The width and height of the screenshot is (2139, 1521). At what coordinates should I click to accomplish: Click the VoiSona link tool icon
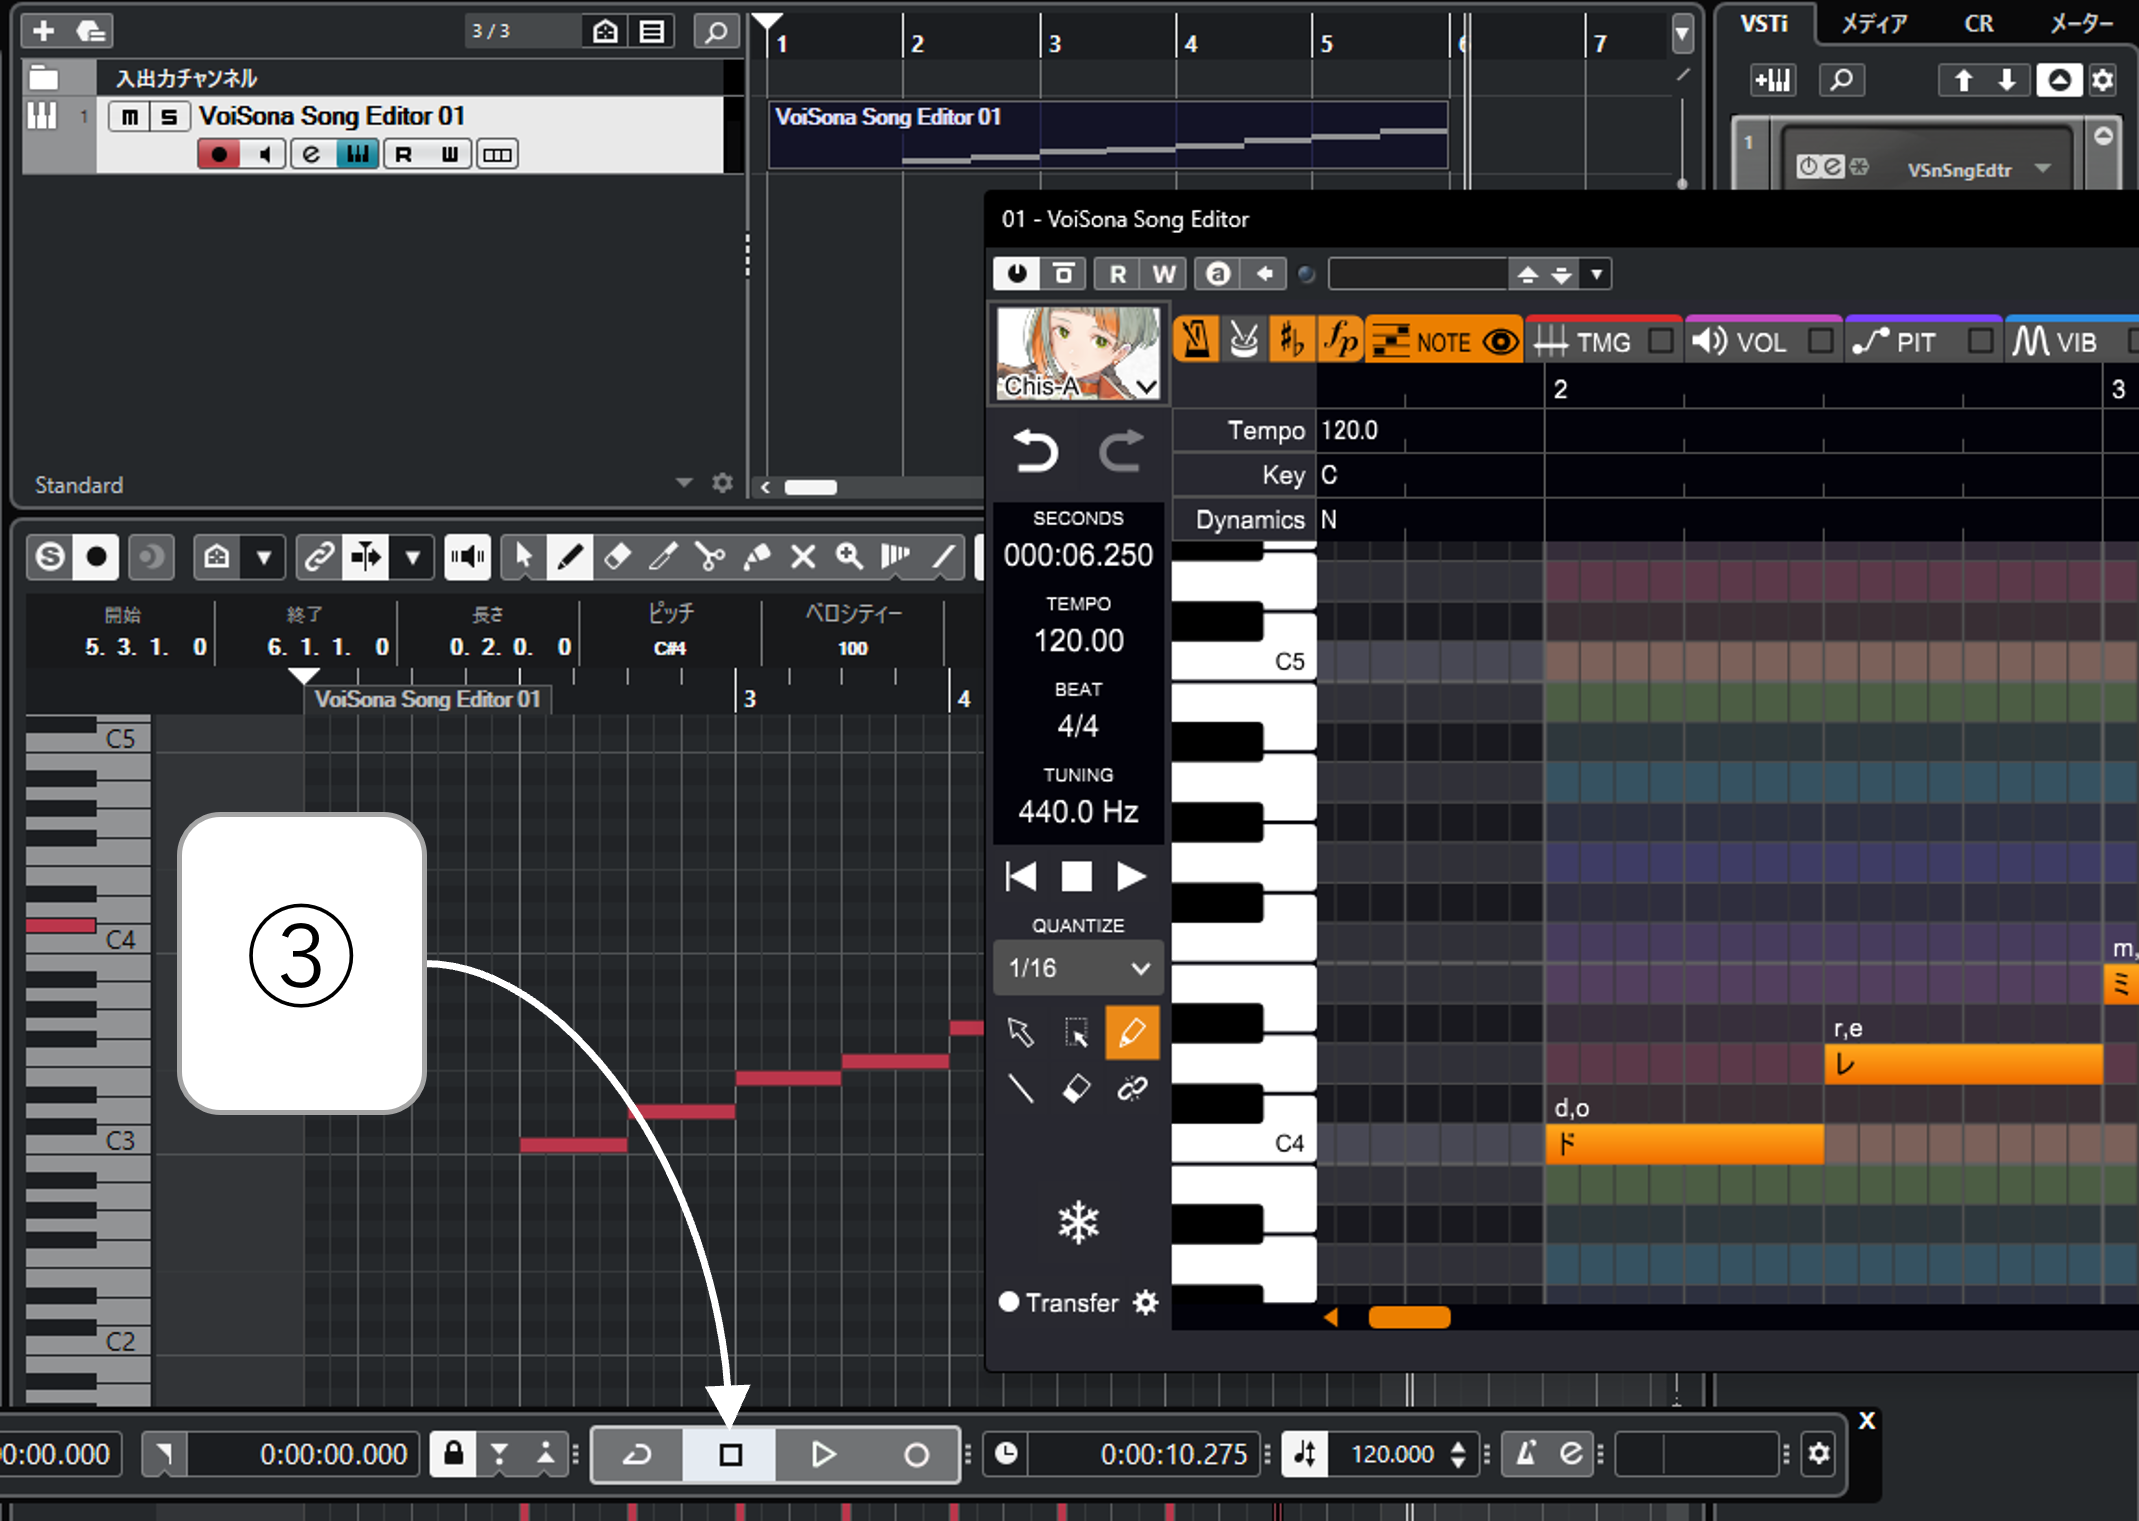click(x=1132, y=1088)
